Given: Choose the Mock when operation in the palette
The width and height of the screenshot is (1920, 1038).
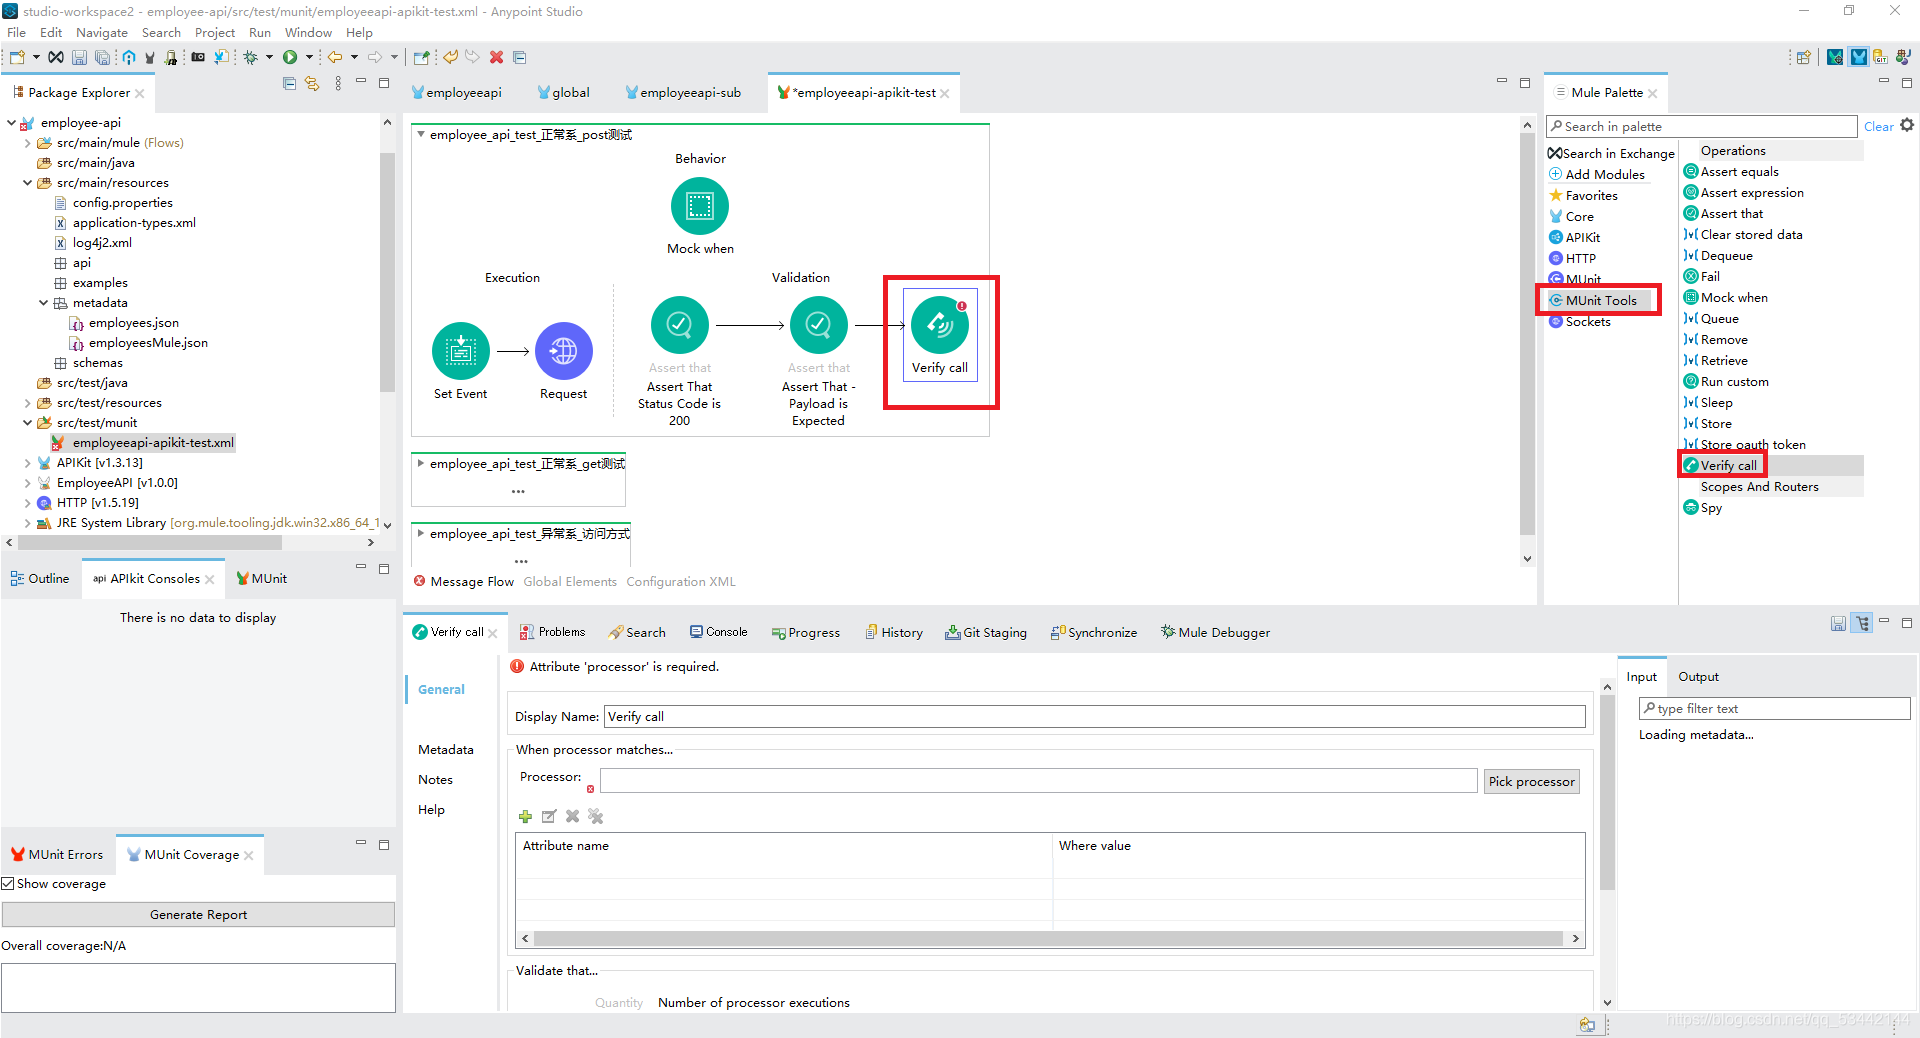Looking at the screenshot, I should (x=1733, y=297).
